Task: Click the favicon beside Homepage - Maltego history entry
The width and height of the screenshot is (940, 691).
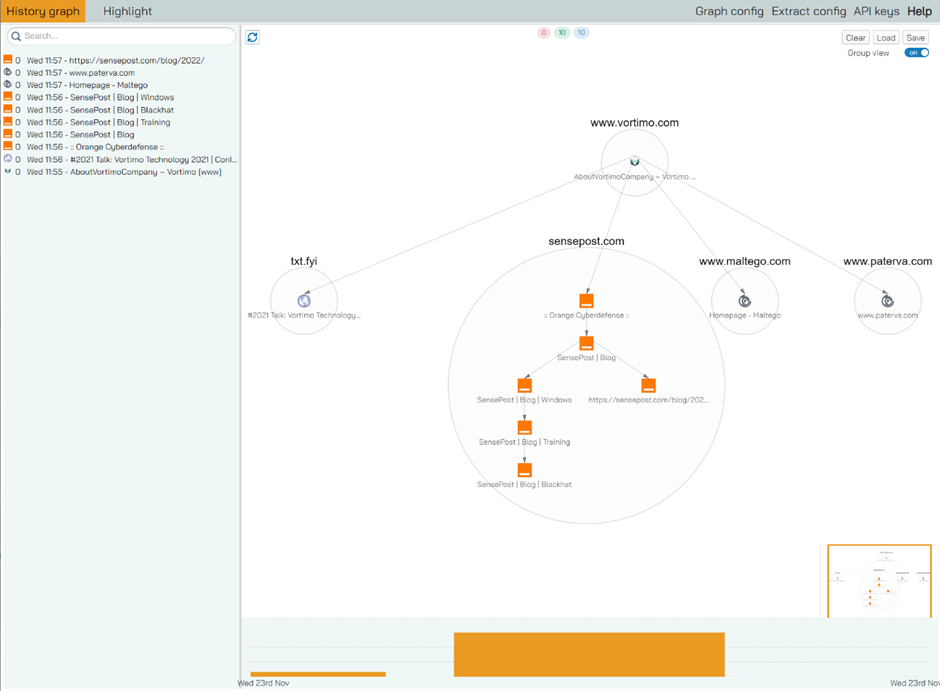Action: pyautogui.click(x=8, y=85)
